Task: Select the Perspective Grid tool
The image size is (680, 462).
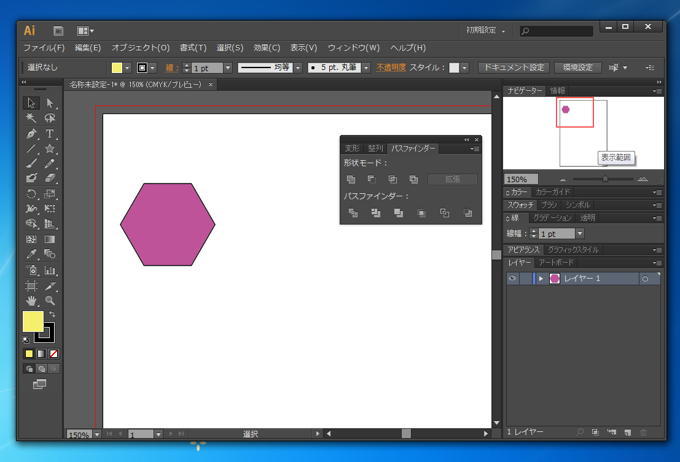Action: (50, 223)
